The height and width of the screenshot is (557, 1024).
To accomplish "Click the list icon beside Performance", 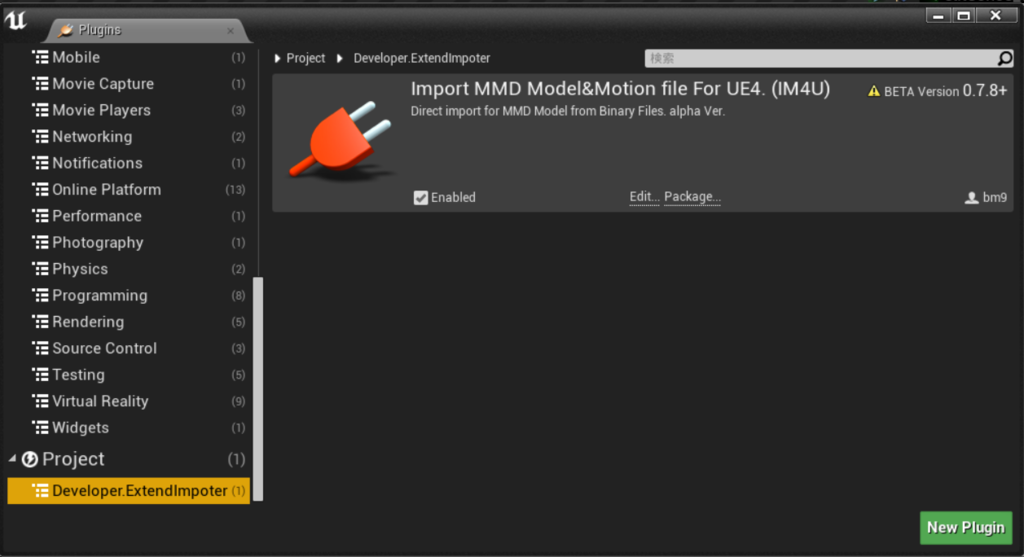I will click(x=40, y=216).
